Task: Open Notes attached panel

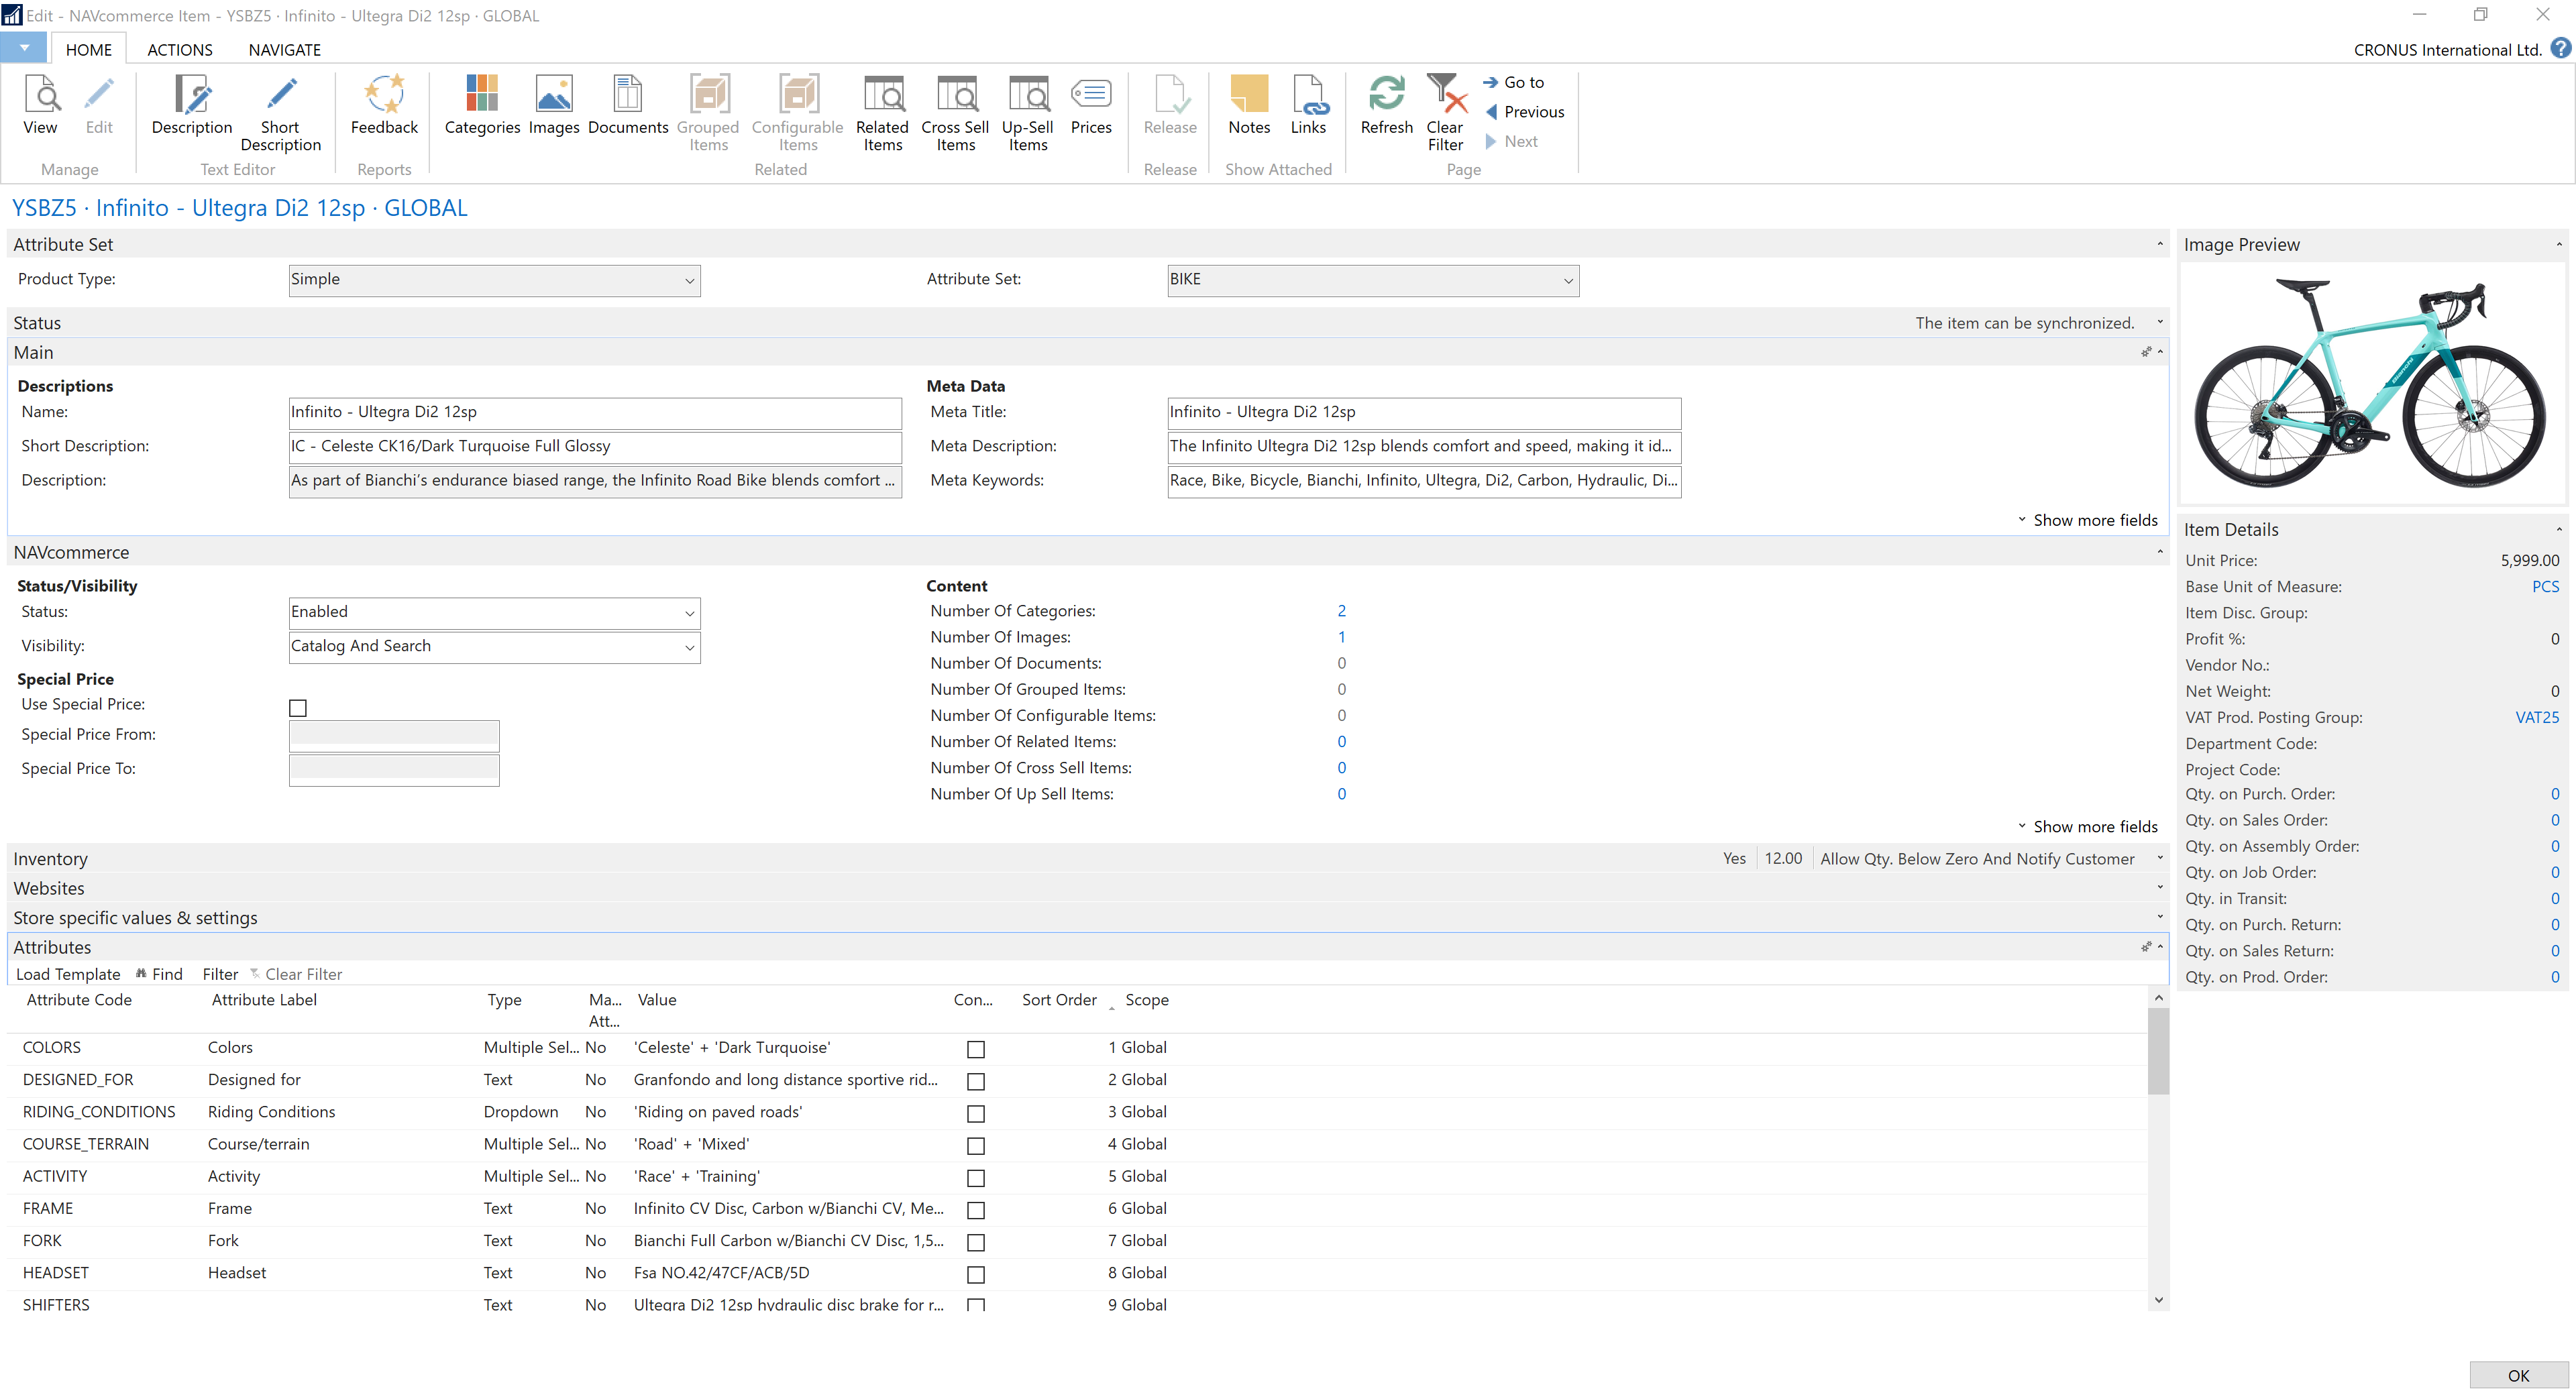Action: (1249, 105)
